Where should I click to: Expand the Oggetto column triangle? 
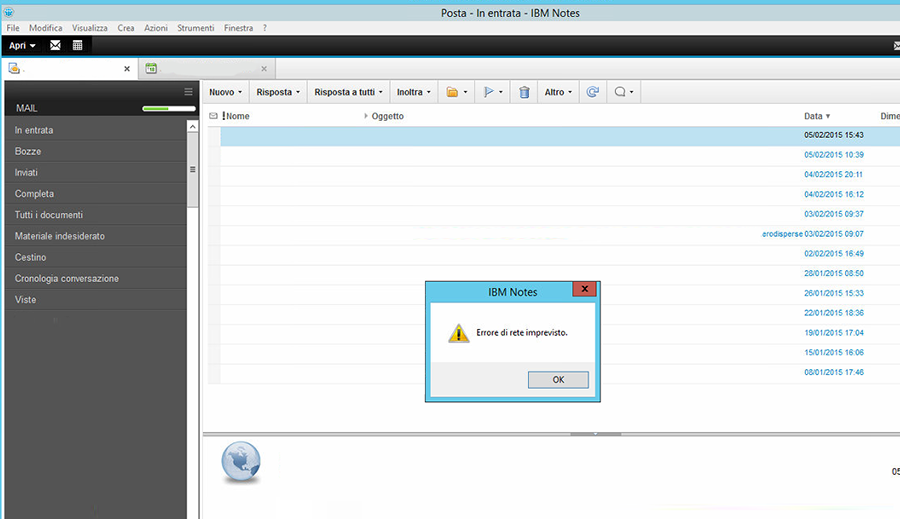point(366,116)
